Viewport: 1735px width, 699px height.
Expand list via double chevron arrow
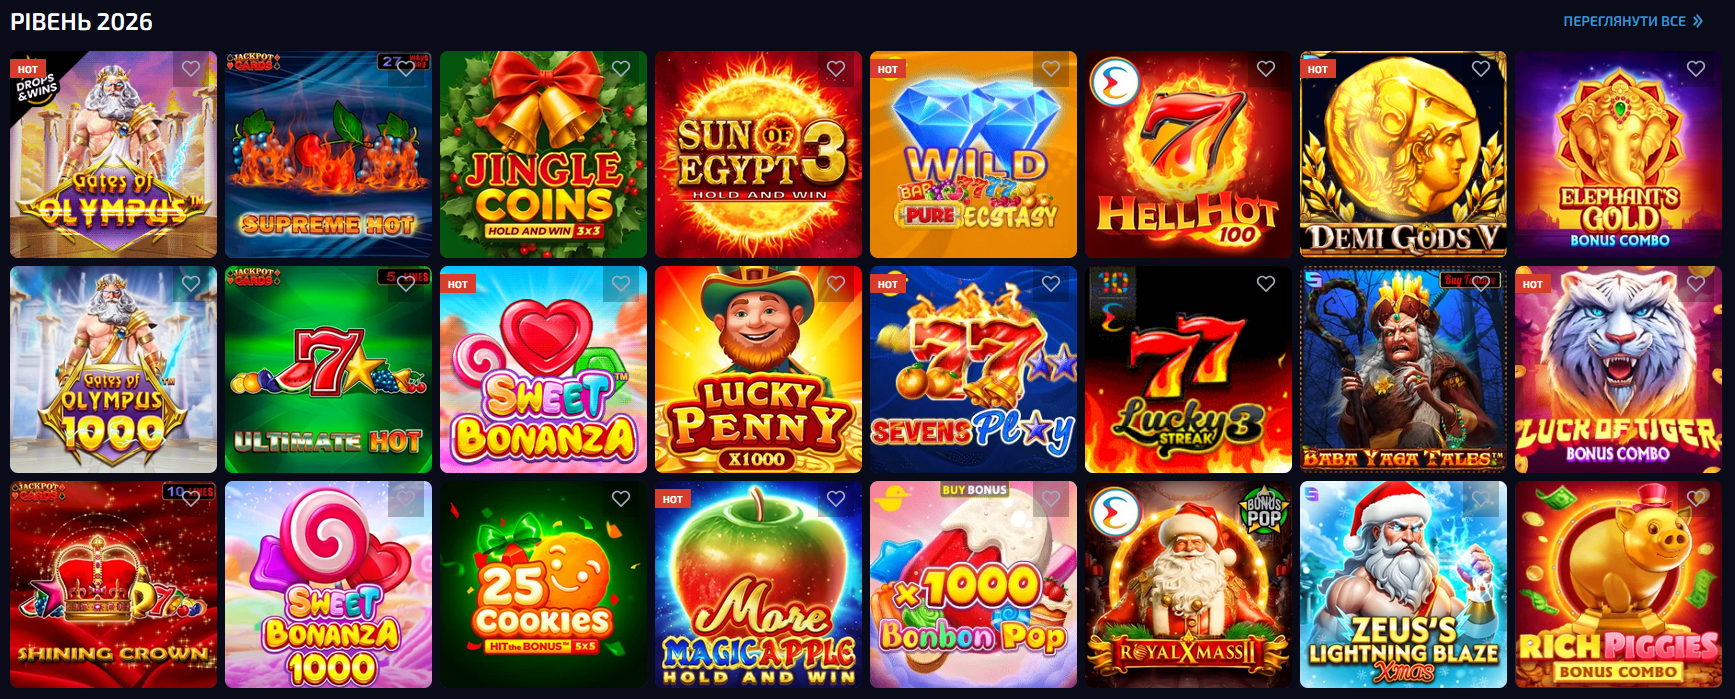[1697, 21]
